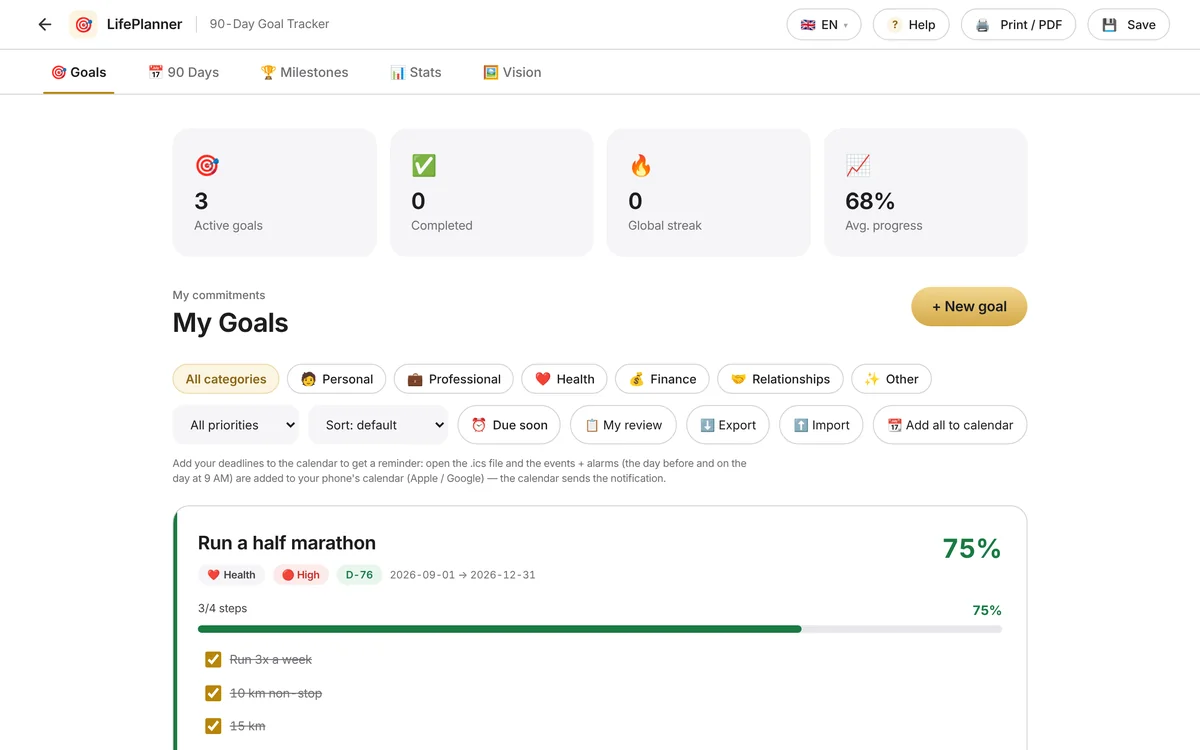Click the question mark Help icon
This screenshot has width=1200, height=750.
[895, 25]
